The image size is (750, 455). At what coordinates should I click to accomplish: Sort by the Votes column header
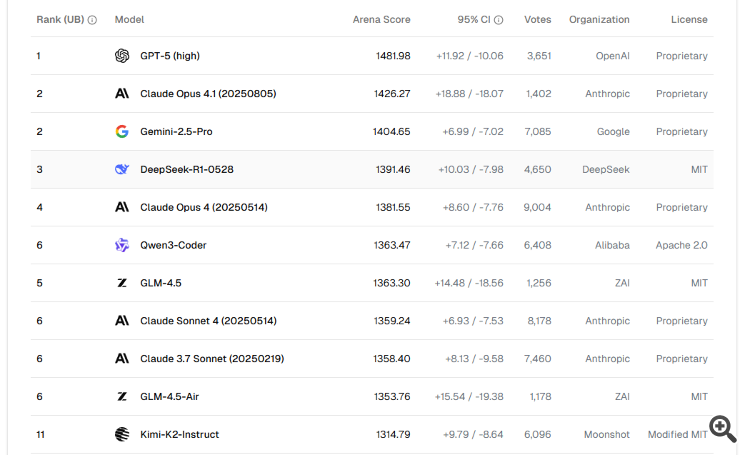(537, 20)
